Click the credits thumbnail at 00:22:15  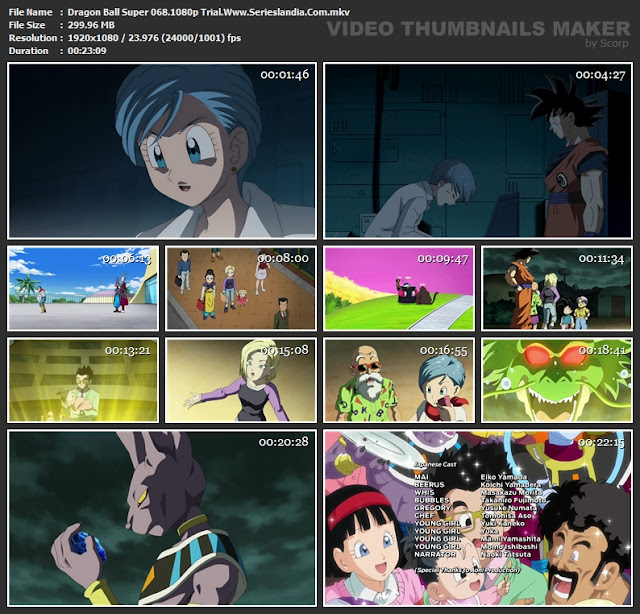(x=478, y=517)
